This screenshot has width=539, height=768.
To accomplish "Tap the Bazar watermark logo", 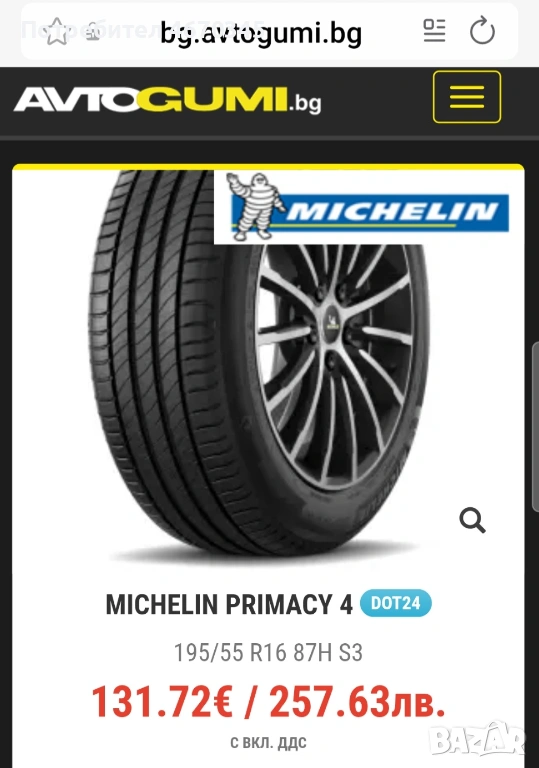I will coord(479,740).
